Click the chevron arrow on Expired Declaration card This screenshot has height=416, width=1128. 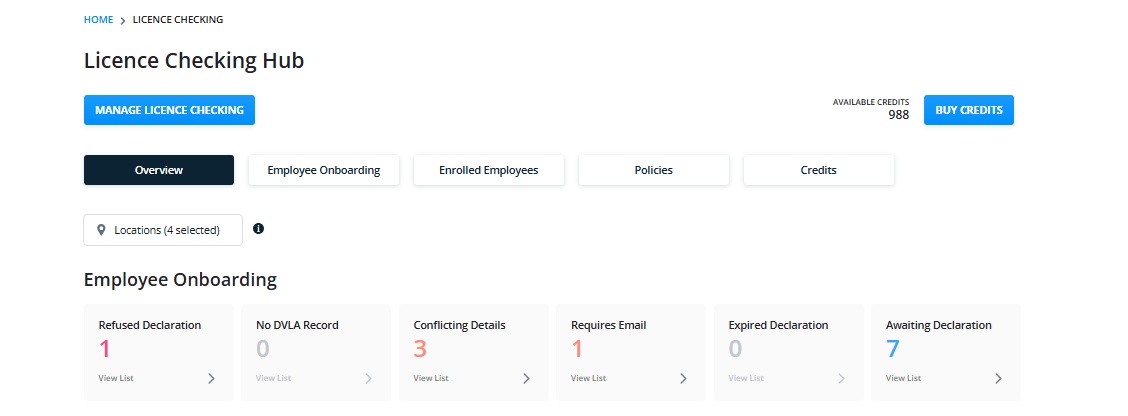841,379
